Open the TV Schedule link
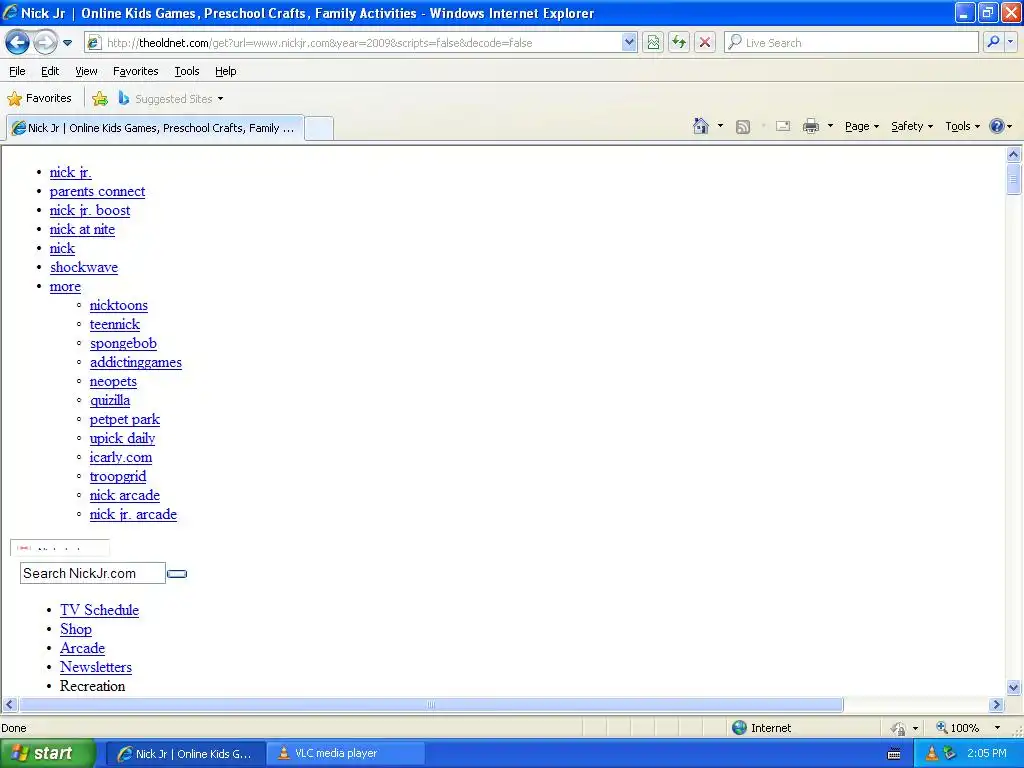The height and width of the screenshot is (768, 1024). [99, 610]
